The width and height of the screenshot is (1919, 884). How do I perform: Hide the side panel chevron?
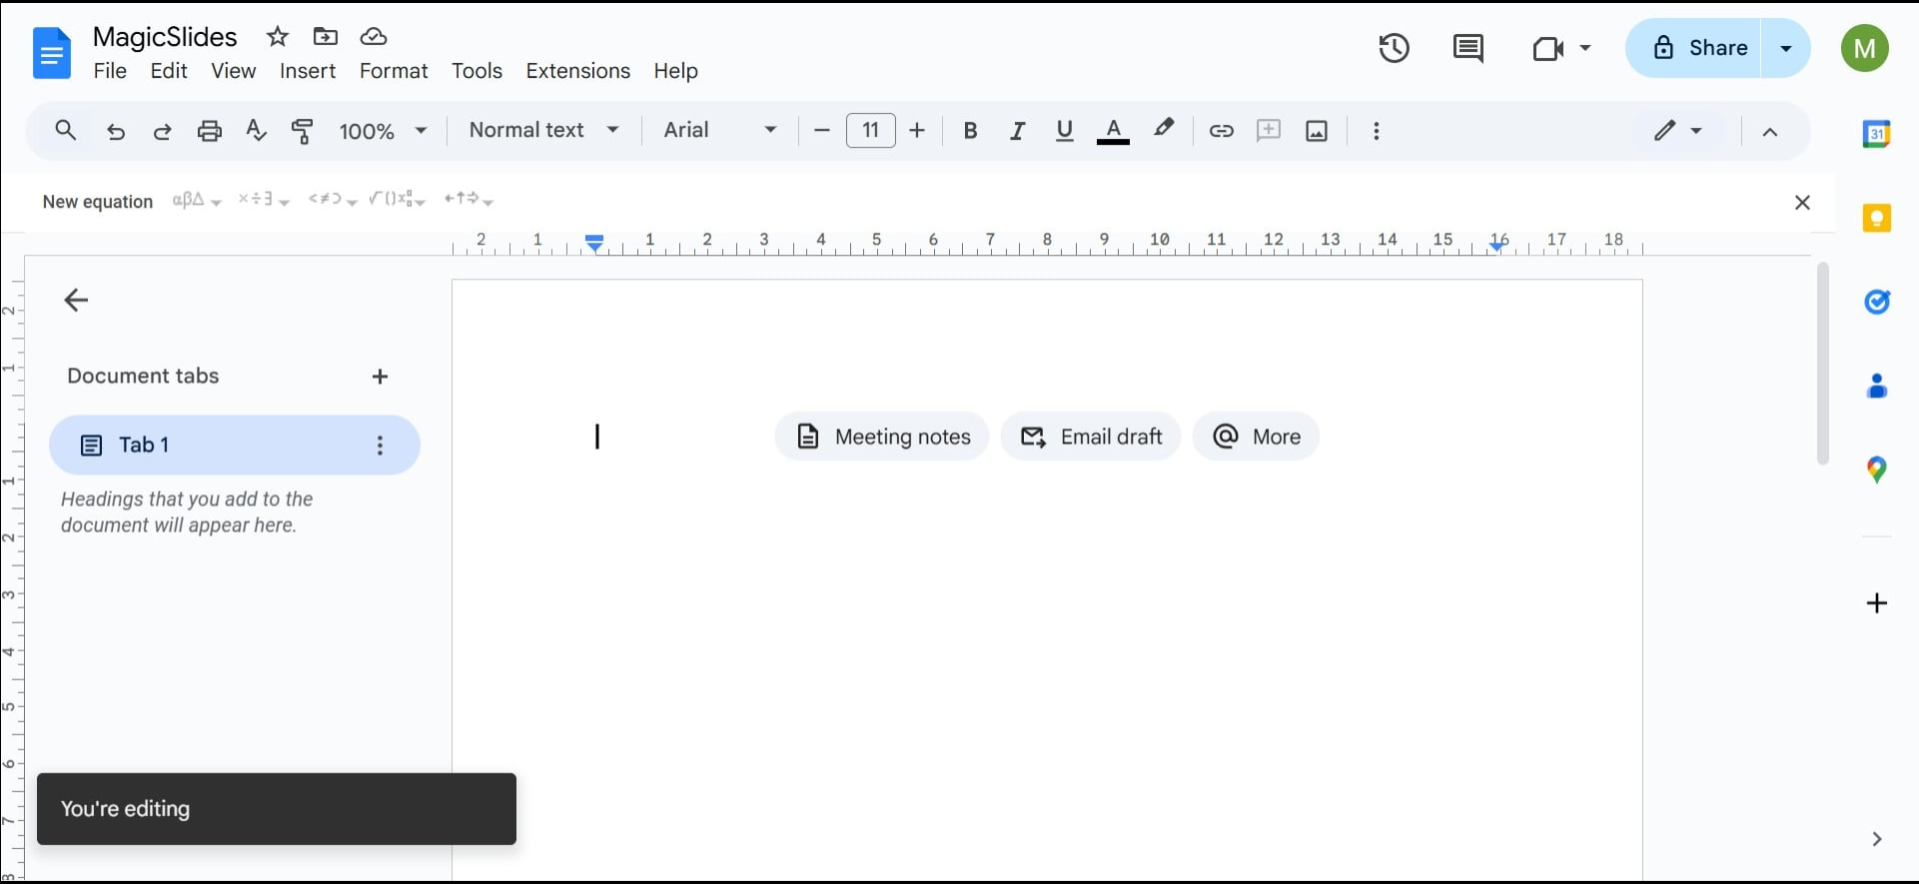click(x=1876, y=839)
